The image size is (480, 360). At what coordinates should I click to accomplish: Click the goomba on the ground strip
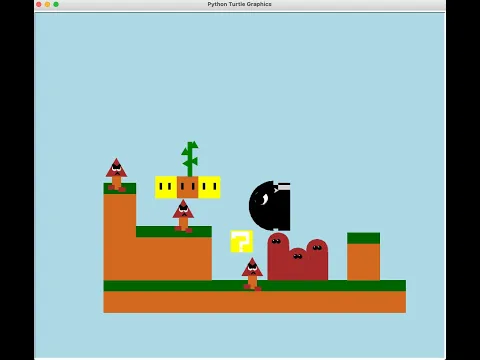pyautogui.click(x=252, y=274)
